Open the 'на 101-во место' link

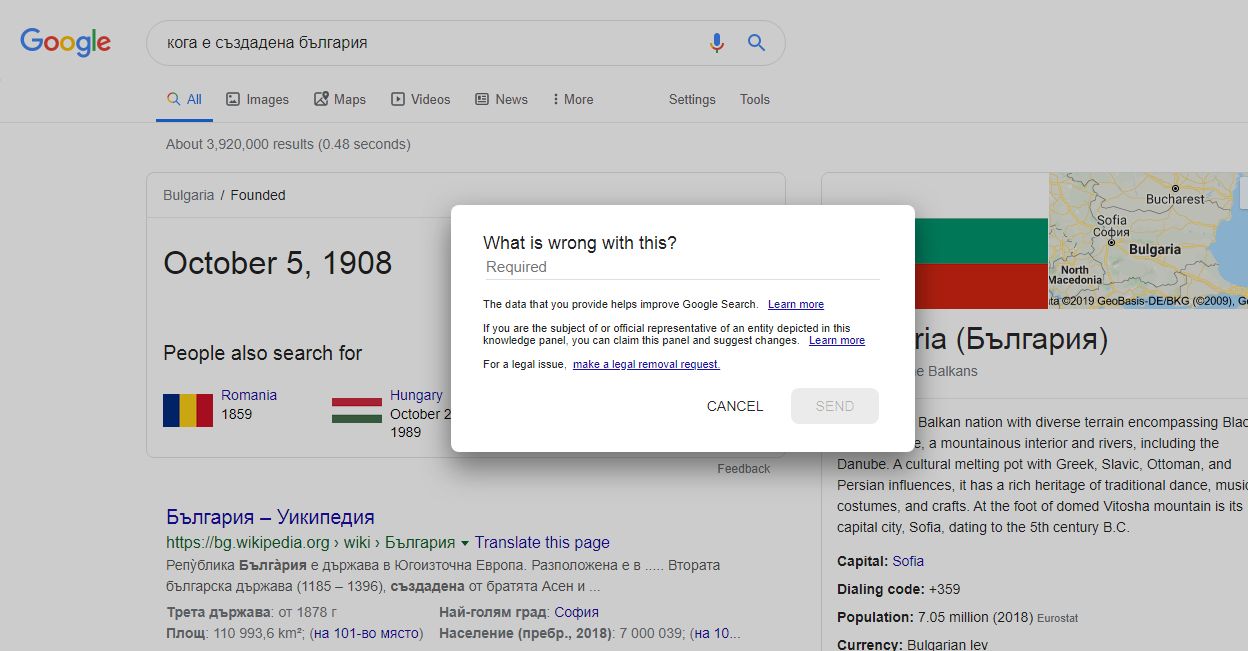[367, 633]
